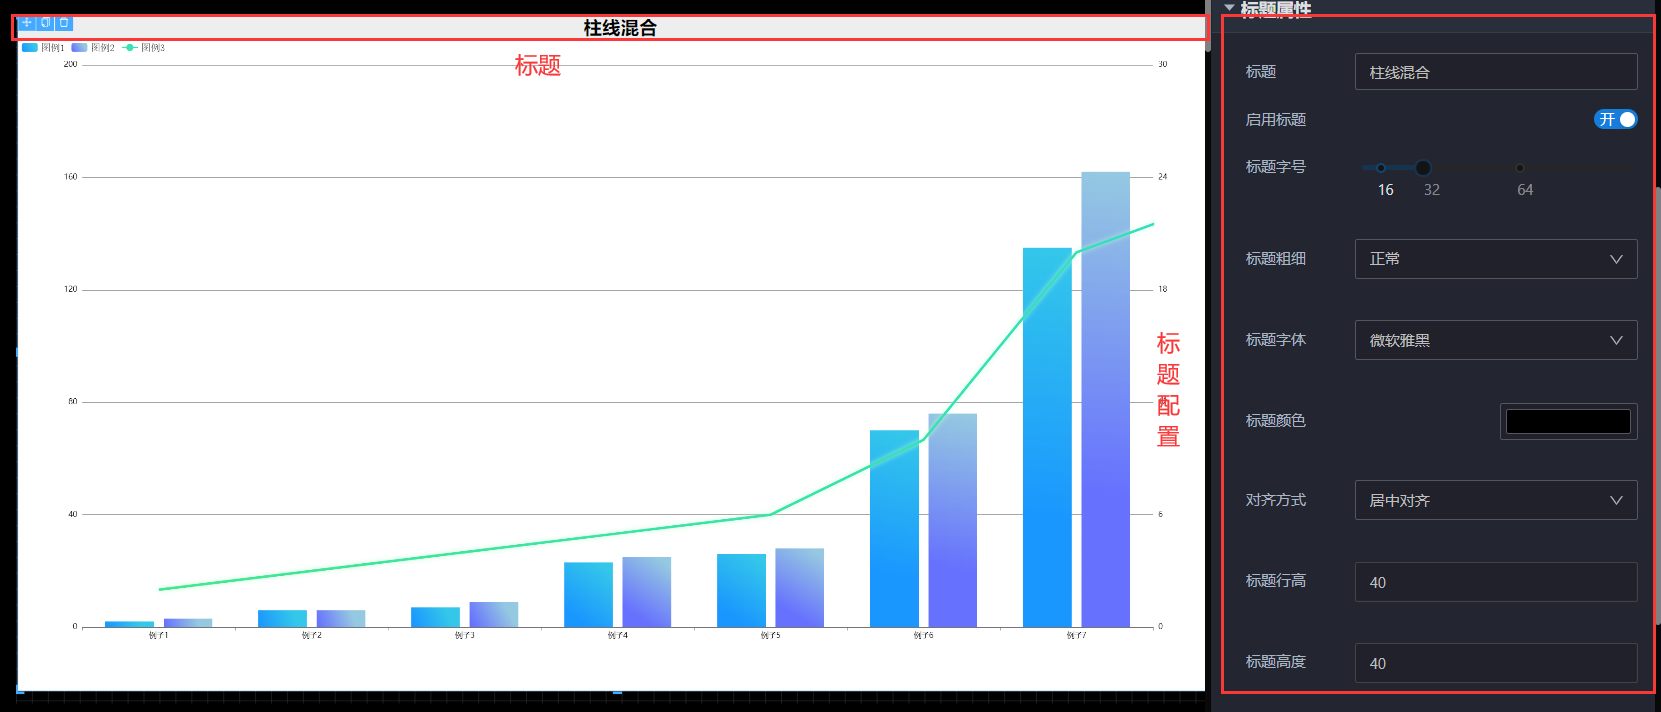Click the tallest bar for 例子7

(1105, 400)
